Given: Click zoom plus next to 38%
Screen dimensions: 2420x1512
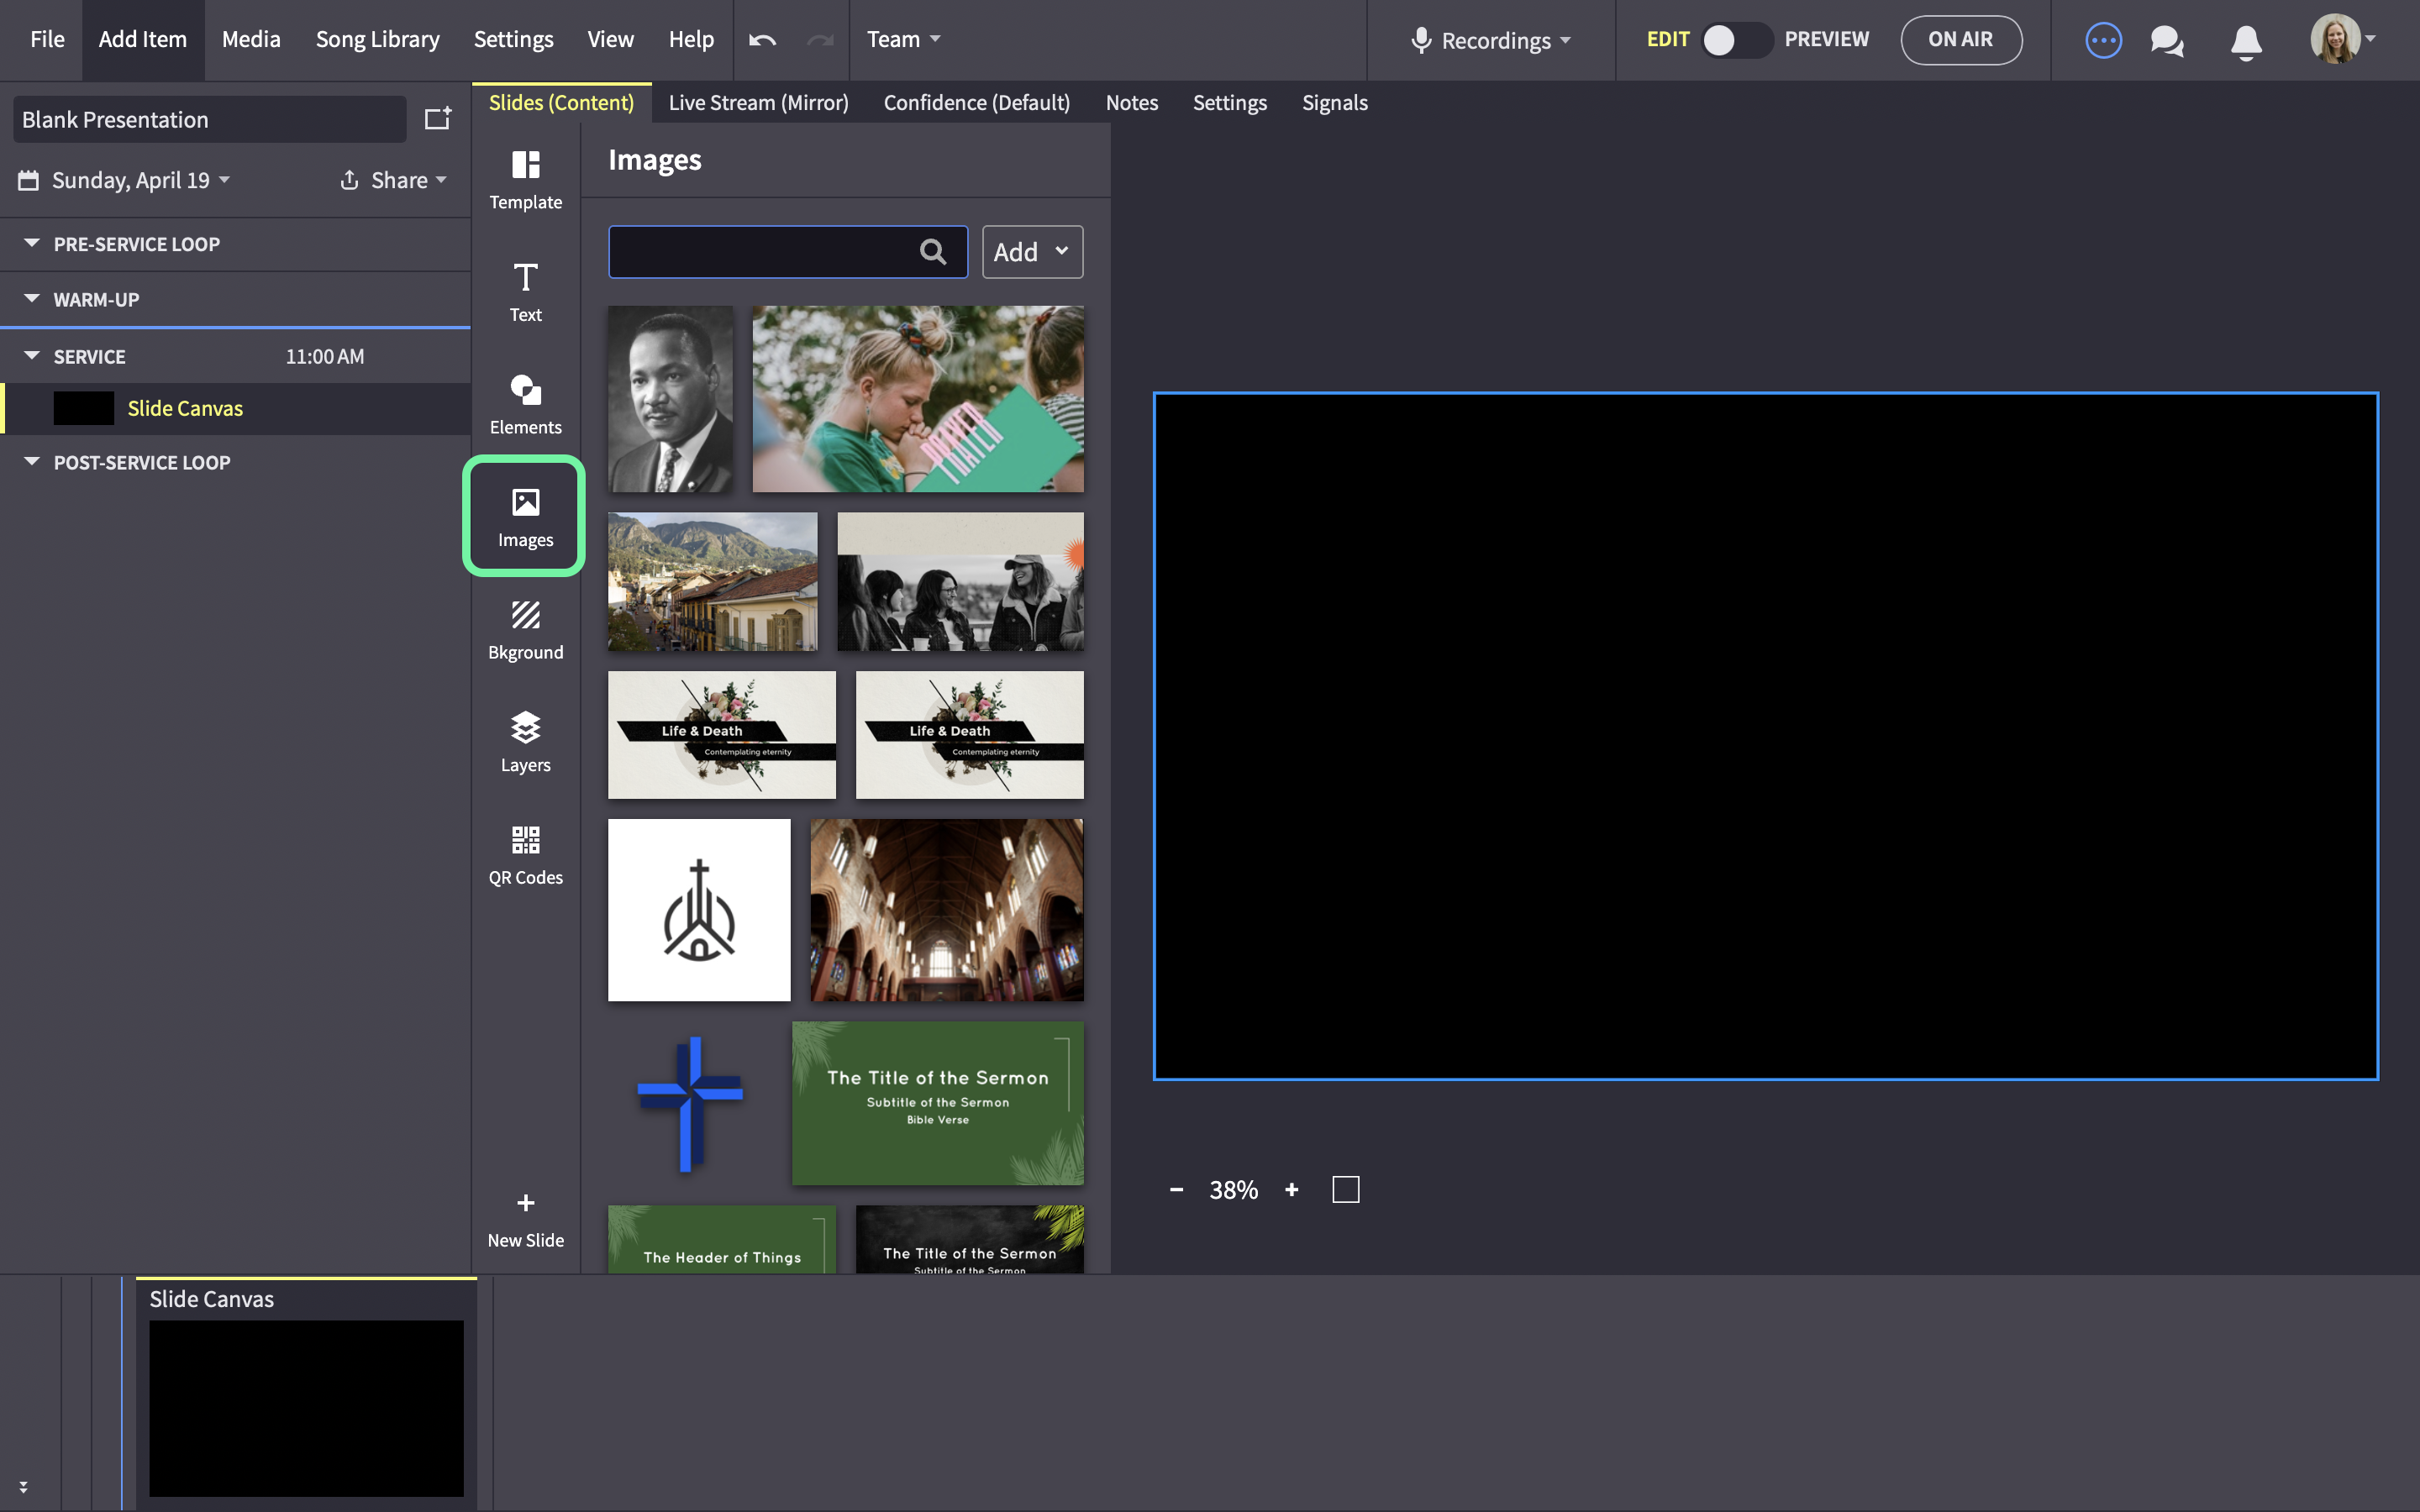Looking at the screenshot, I should click(x=1292, y=1190).
